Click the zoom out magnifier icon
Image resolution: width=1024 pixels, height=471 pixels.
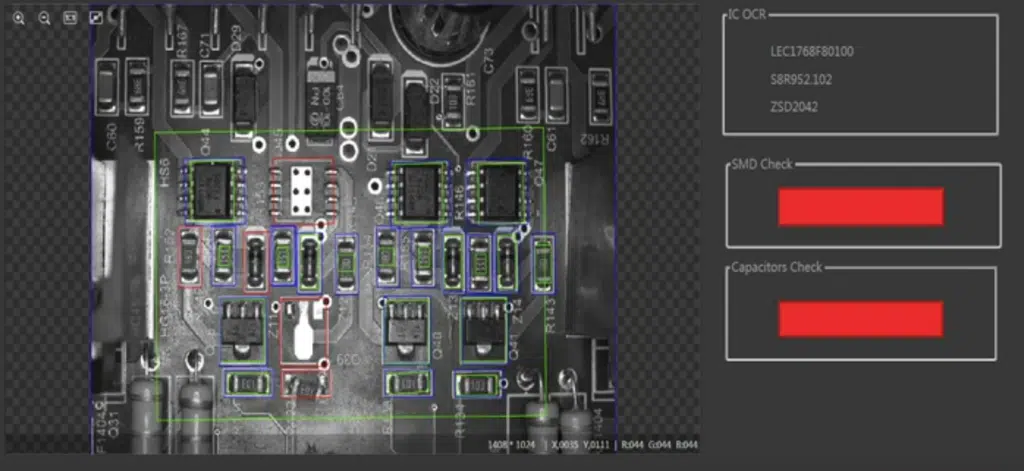[x=44, y=18]
